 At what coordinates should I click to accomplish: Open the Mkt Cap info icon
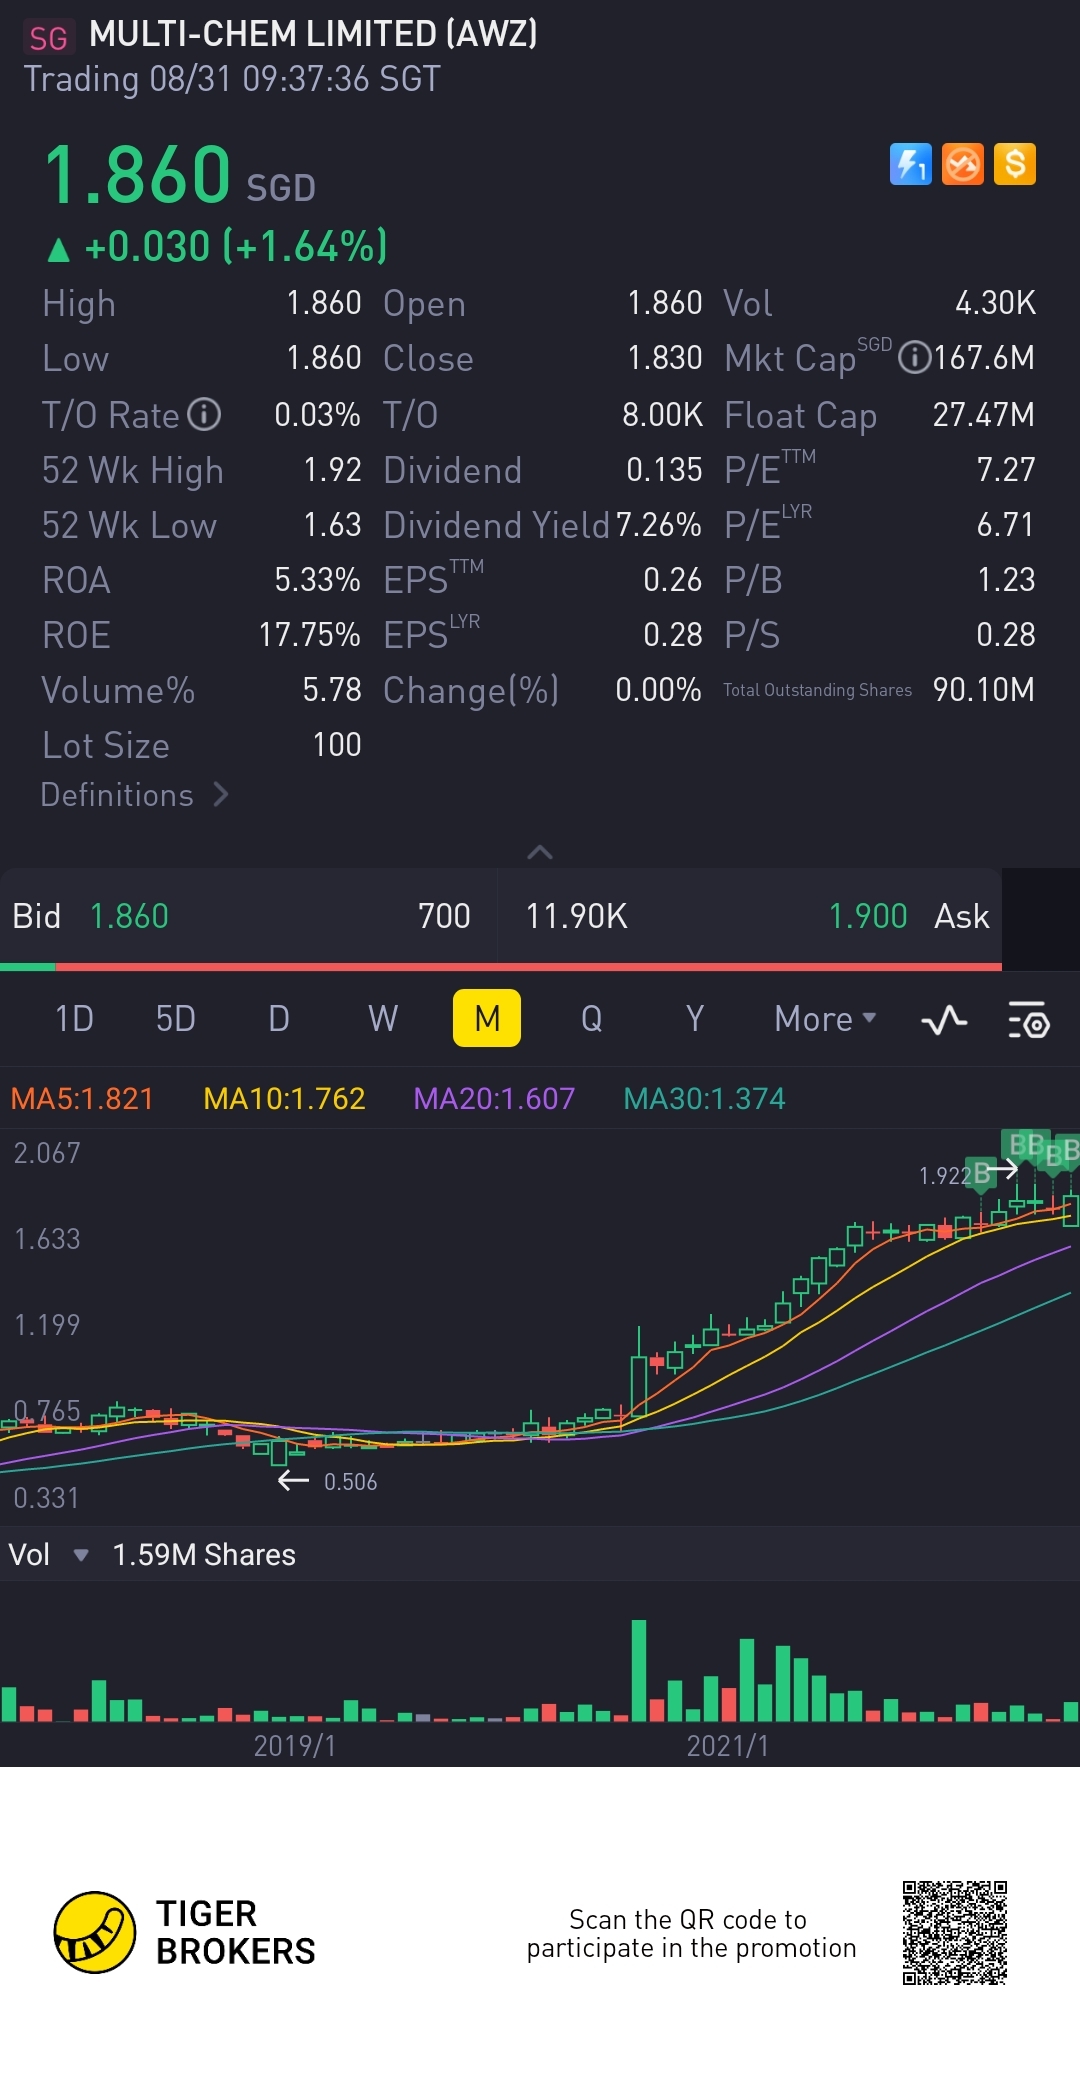coord(914,357)
